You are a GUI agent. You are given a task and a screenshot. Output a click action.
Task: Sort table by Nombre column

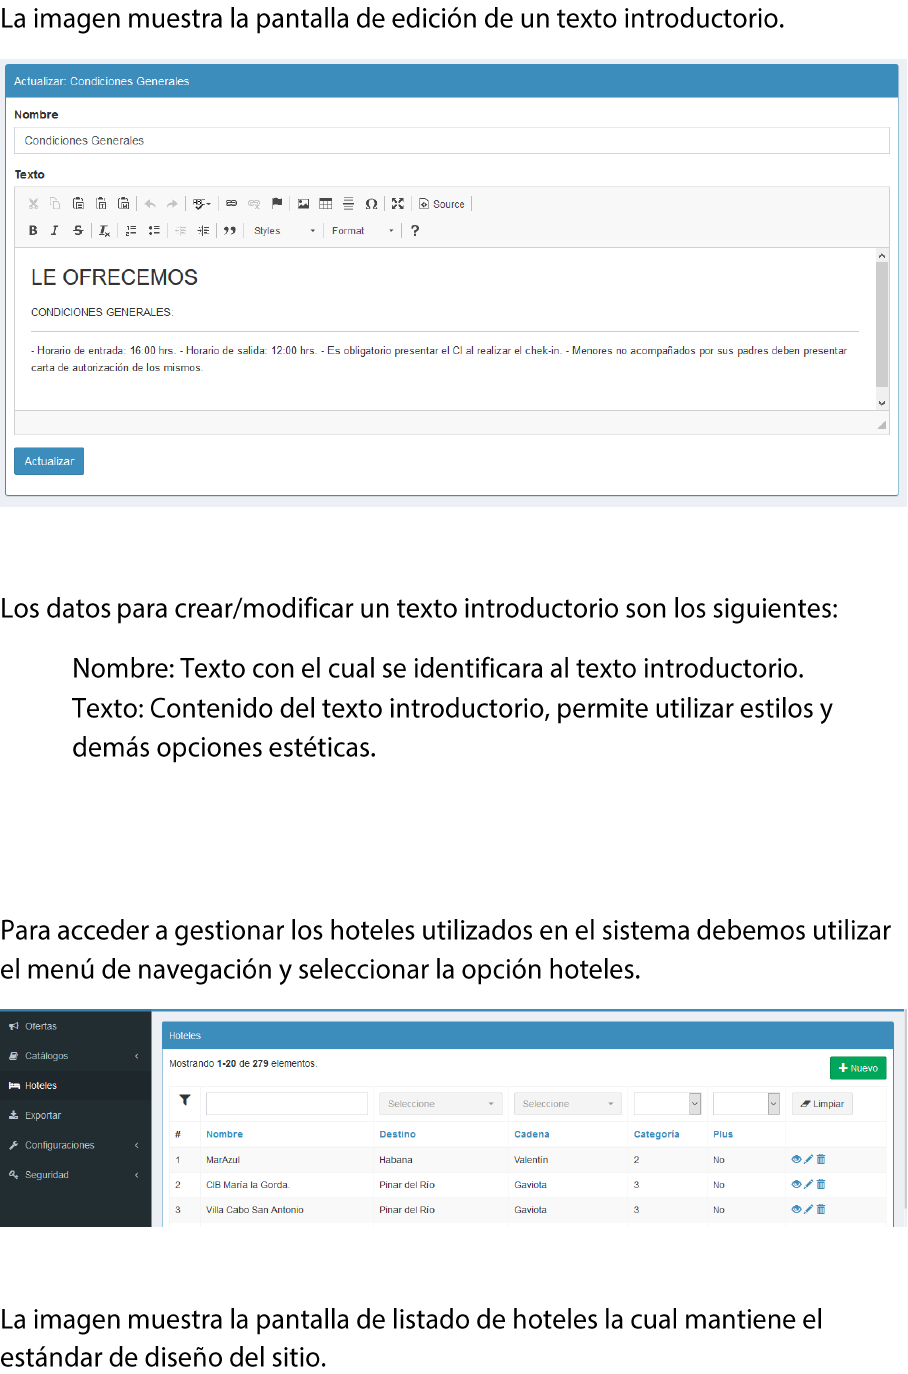point(224,1135)
